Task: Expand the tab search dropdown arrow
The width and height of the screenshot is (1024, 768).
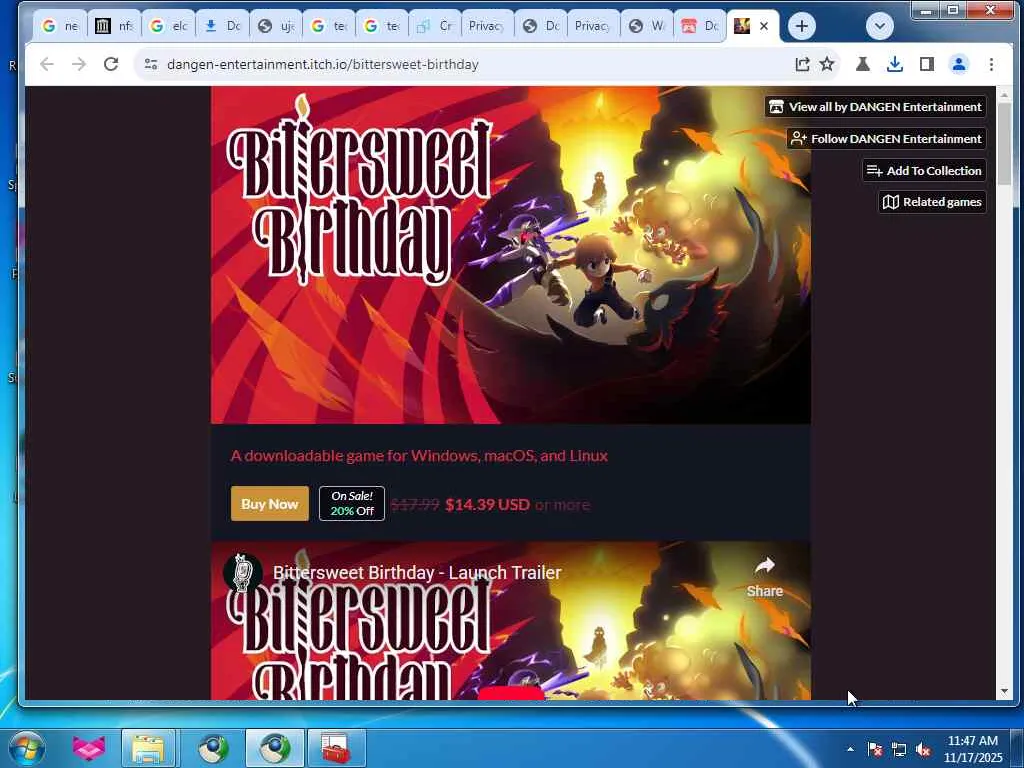Action: 880,26
